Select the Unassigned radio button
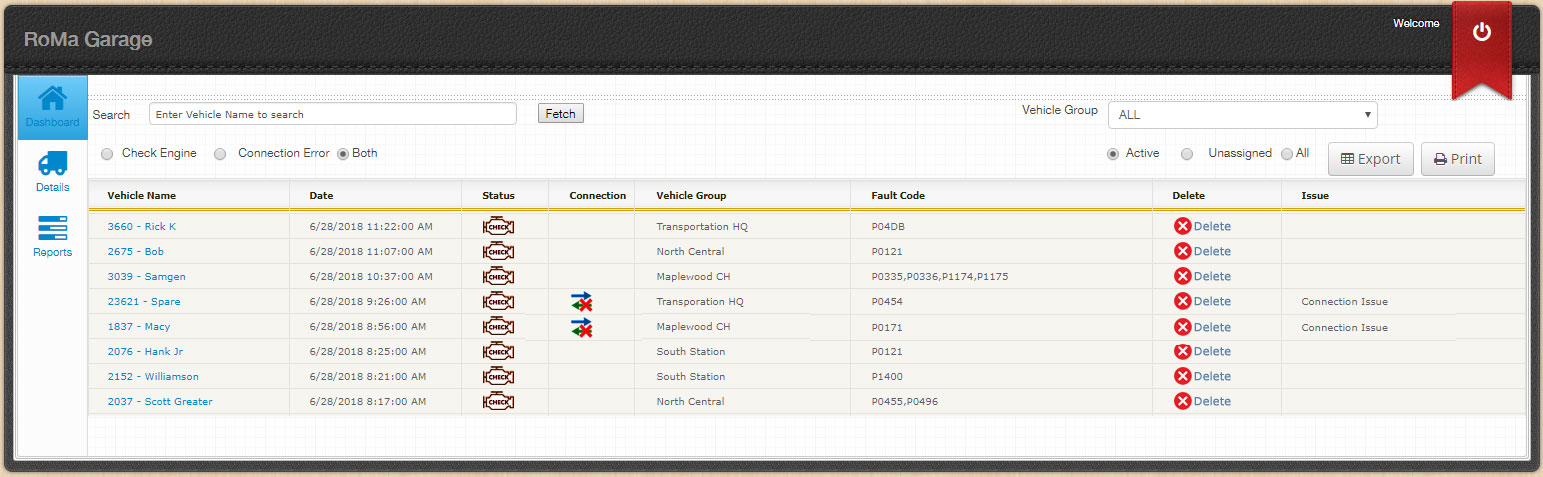Image resolution: width=1543 pixels, height=477 pixels. 1187,154
